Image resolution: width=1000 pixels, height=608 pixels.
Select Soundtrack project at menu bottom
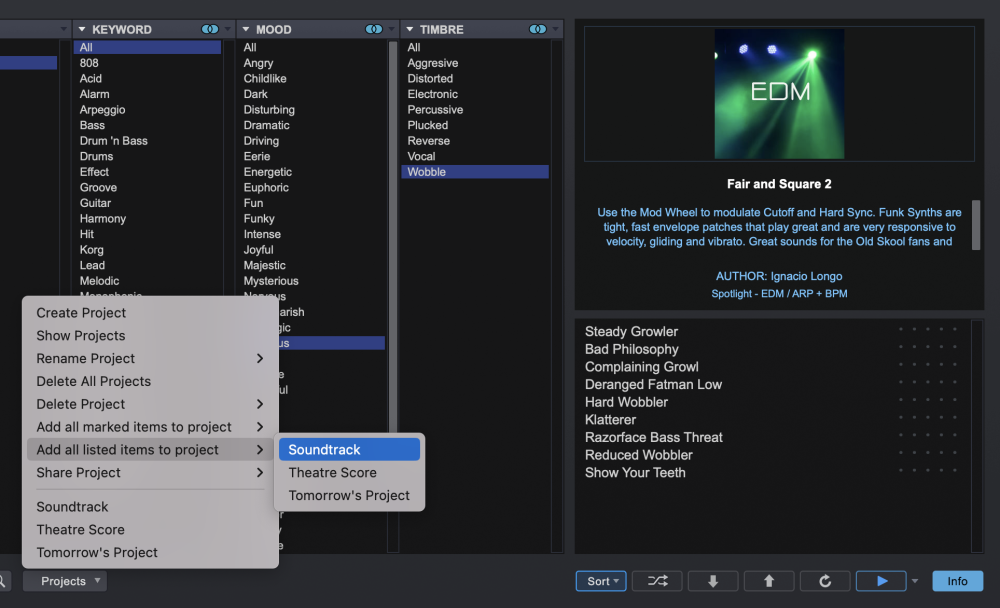[151, 507]
